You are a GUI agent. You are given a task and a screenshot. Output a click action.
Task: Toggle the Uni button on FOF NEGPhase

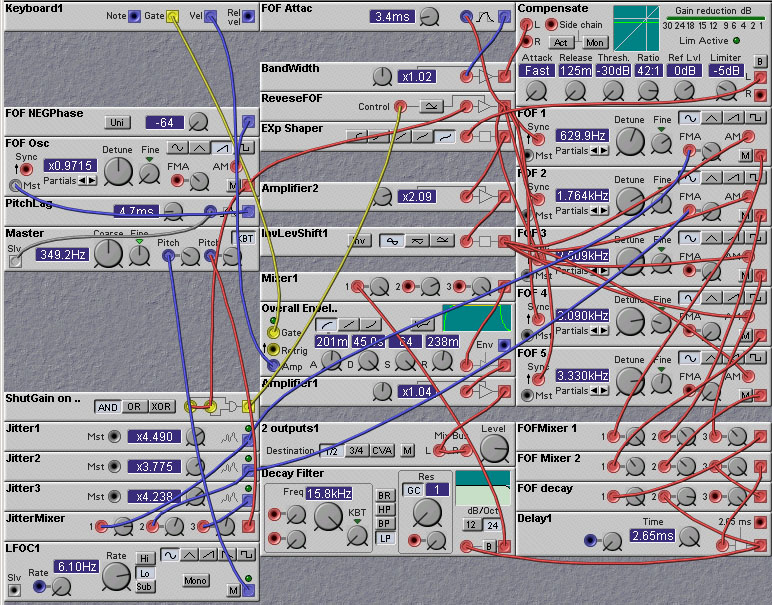[119, 122]
